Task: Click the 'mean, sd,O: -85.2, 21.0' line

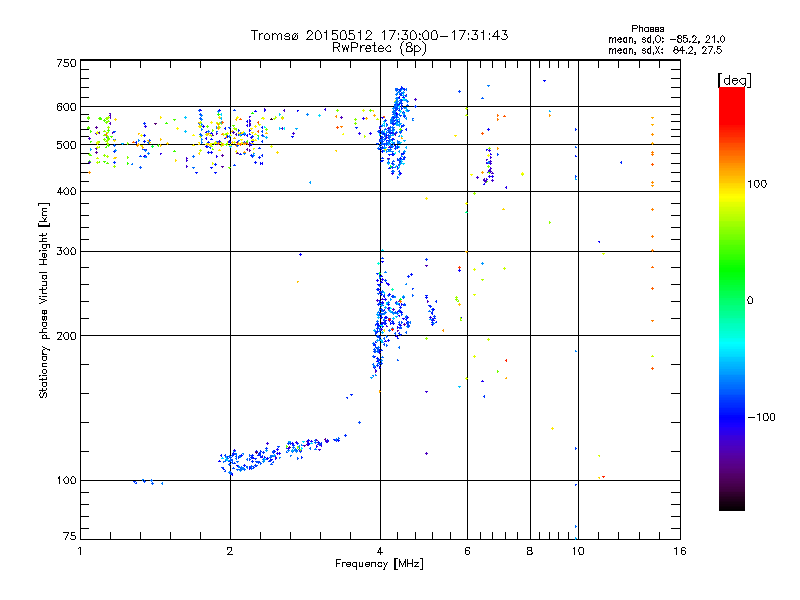Action: [x=666, y=39]
